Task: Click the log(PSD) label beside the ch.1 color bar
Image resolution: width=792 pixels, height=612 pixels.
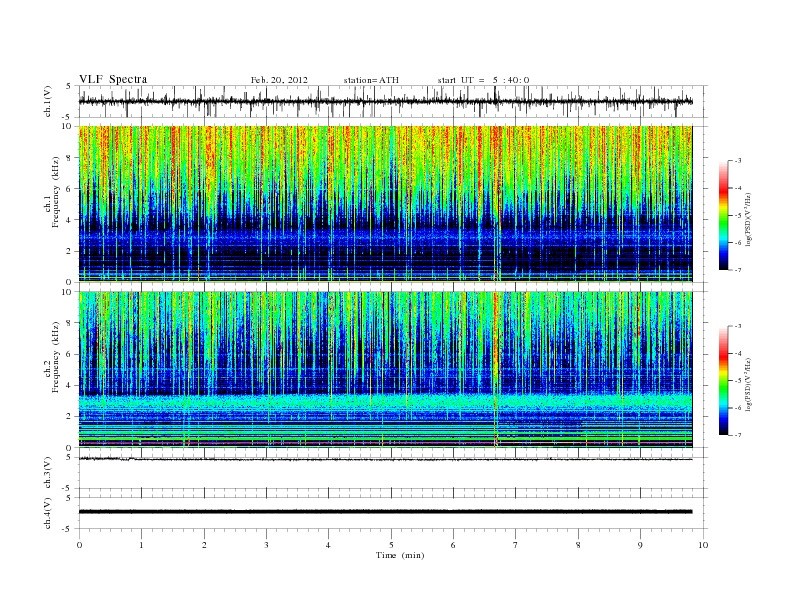Action: coord(749,219)
